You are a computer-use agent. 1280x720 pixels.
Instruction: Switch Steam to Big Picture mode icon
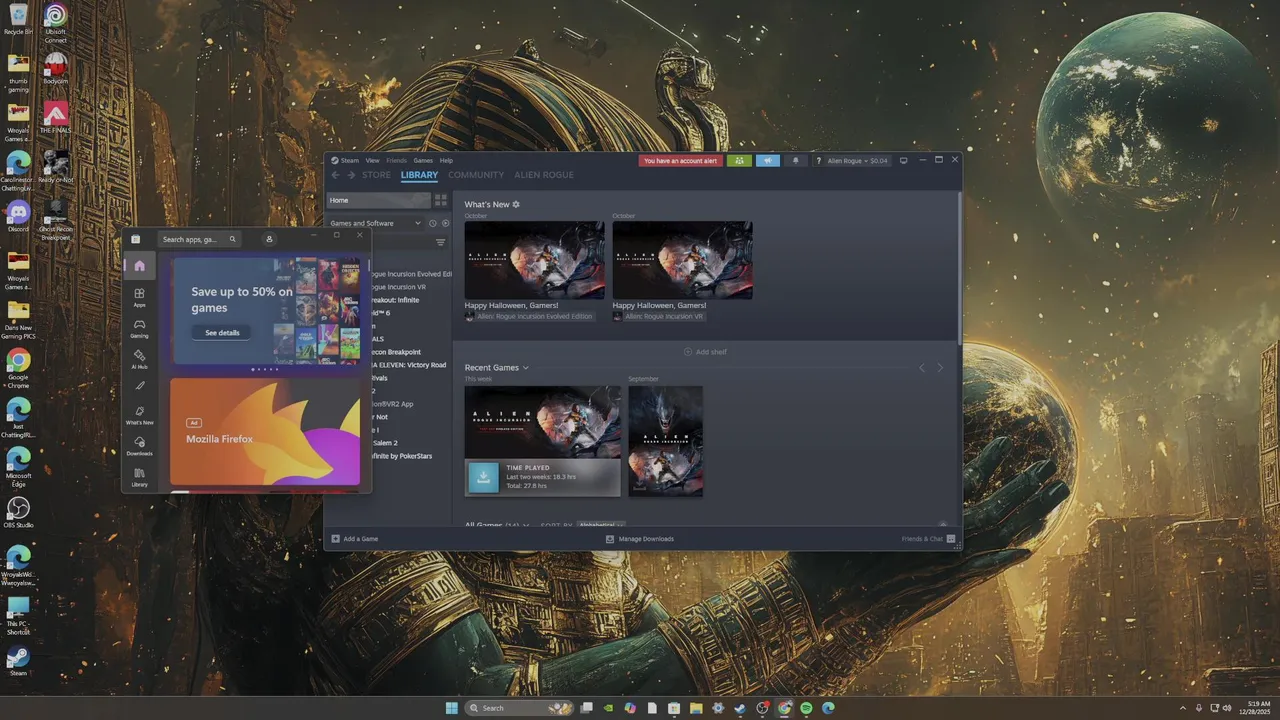tap(903, 160)
